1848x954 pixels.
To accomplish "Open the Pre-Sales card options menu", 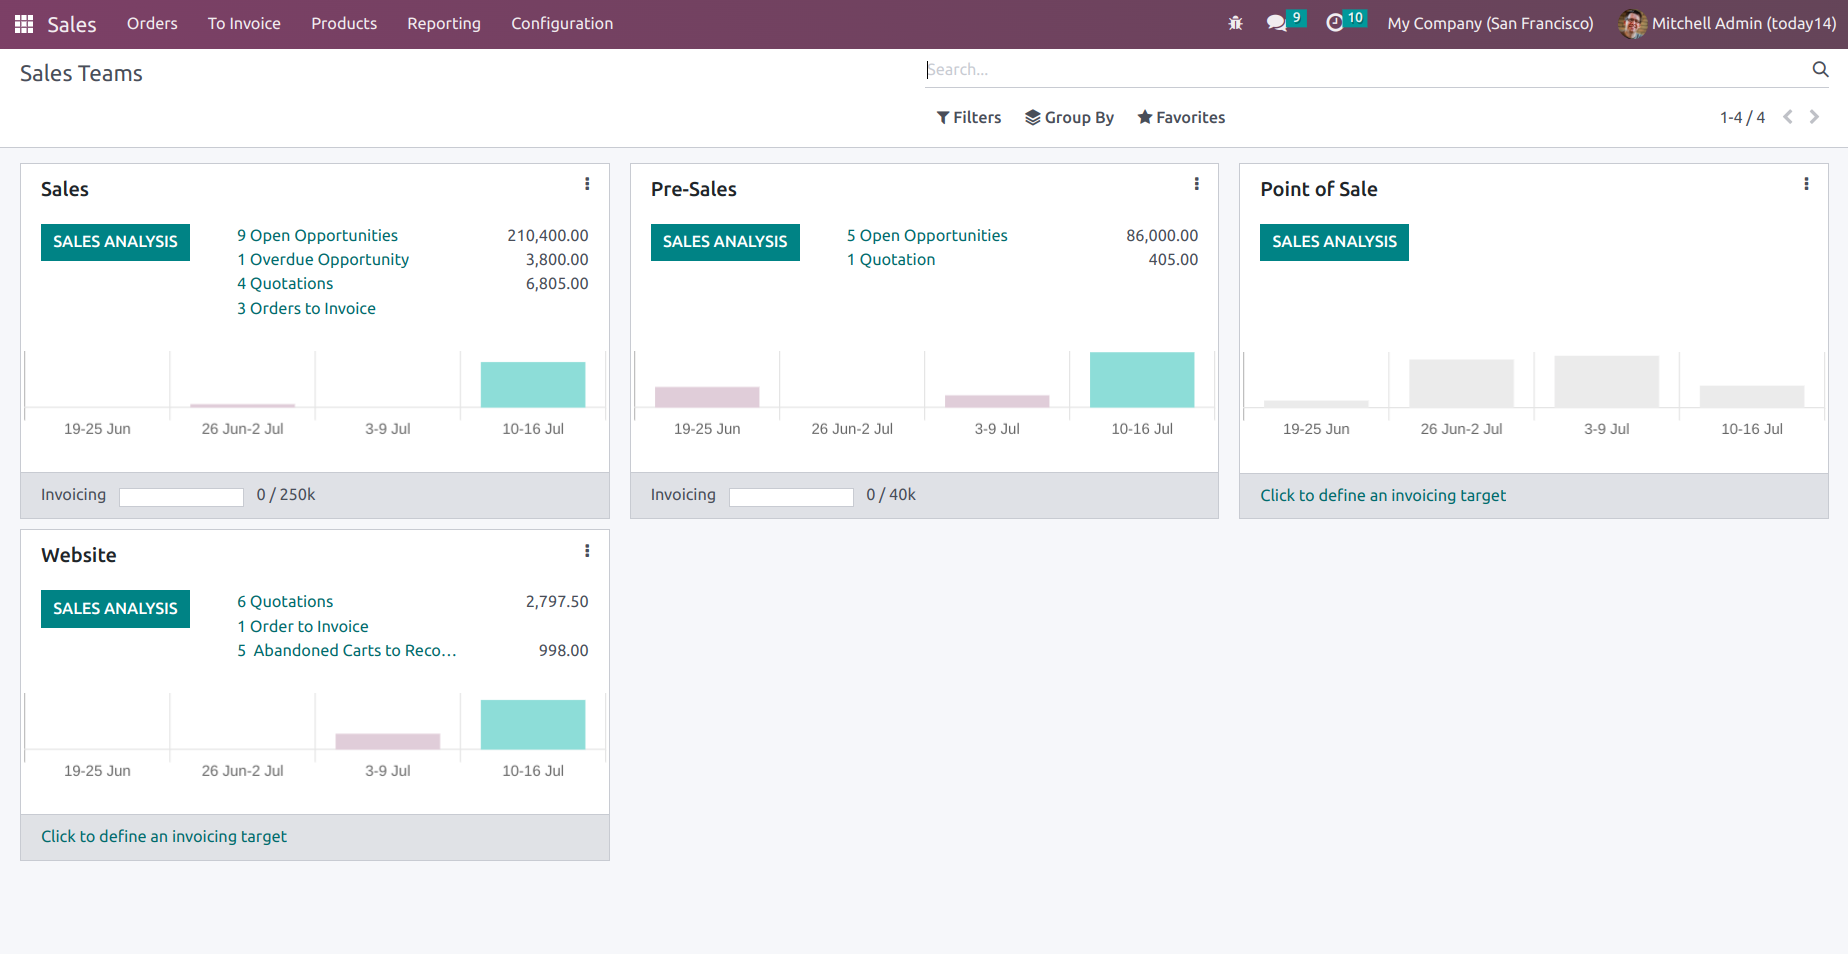I will point(1197,184).
